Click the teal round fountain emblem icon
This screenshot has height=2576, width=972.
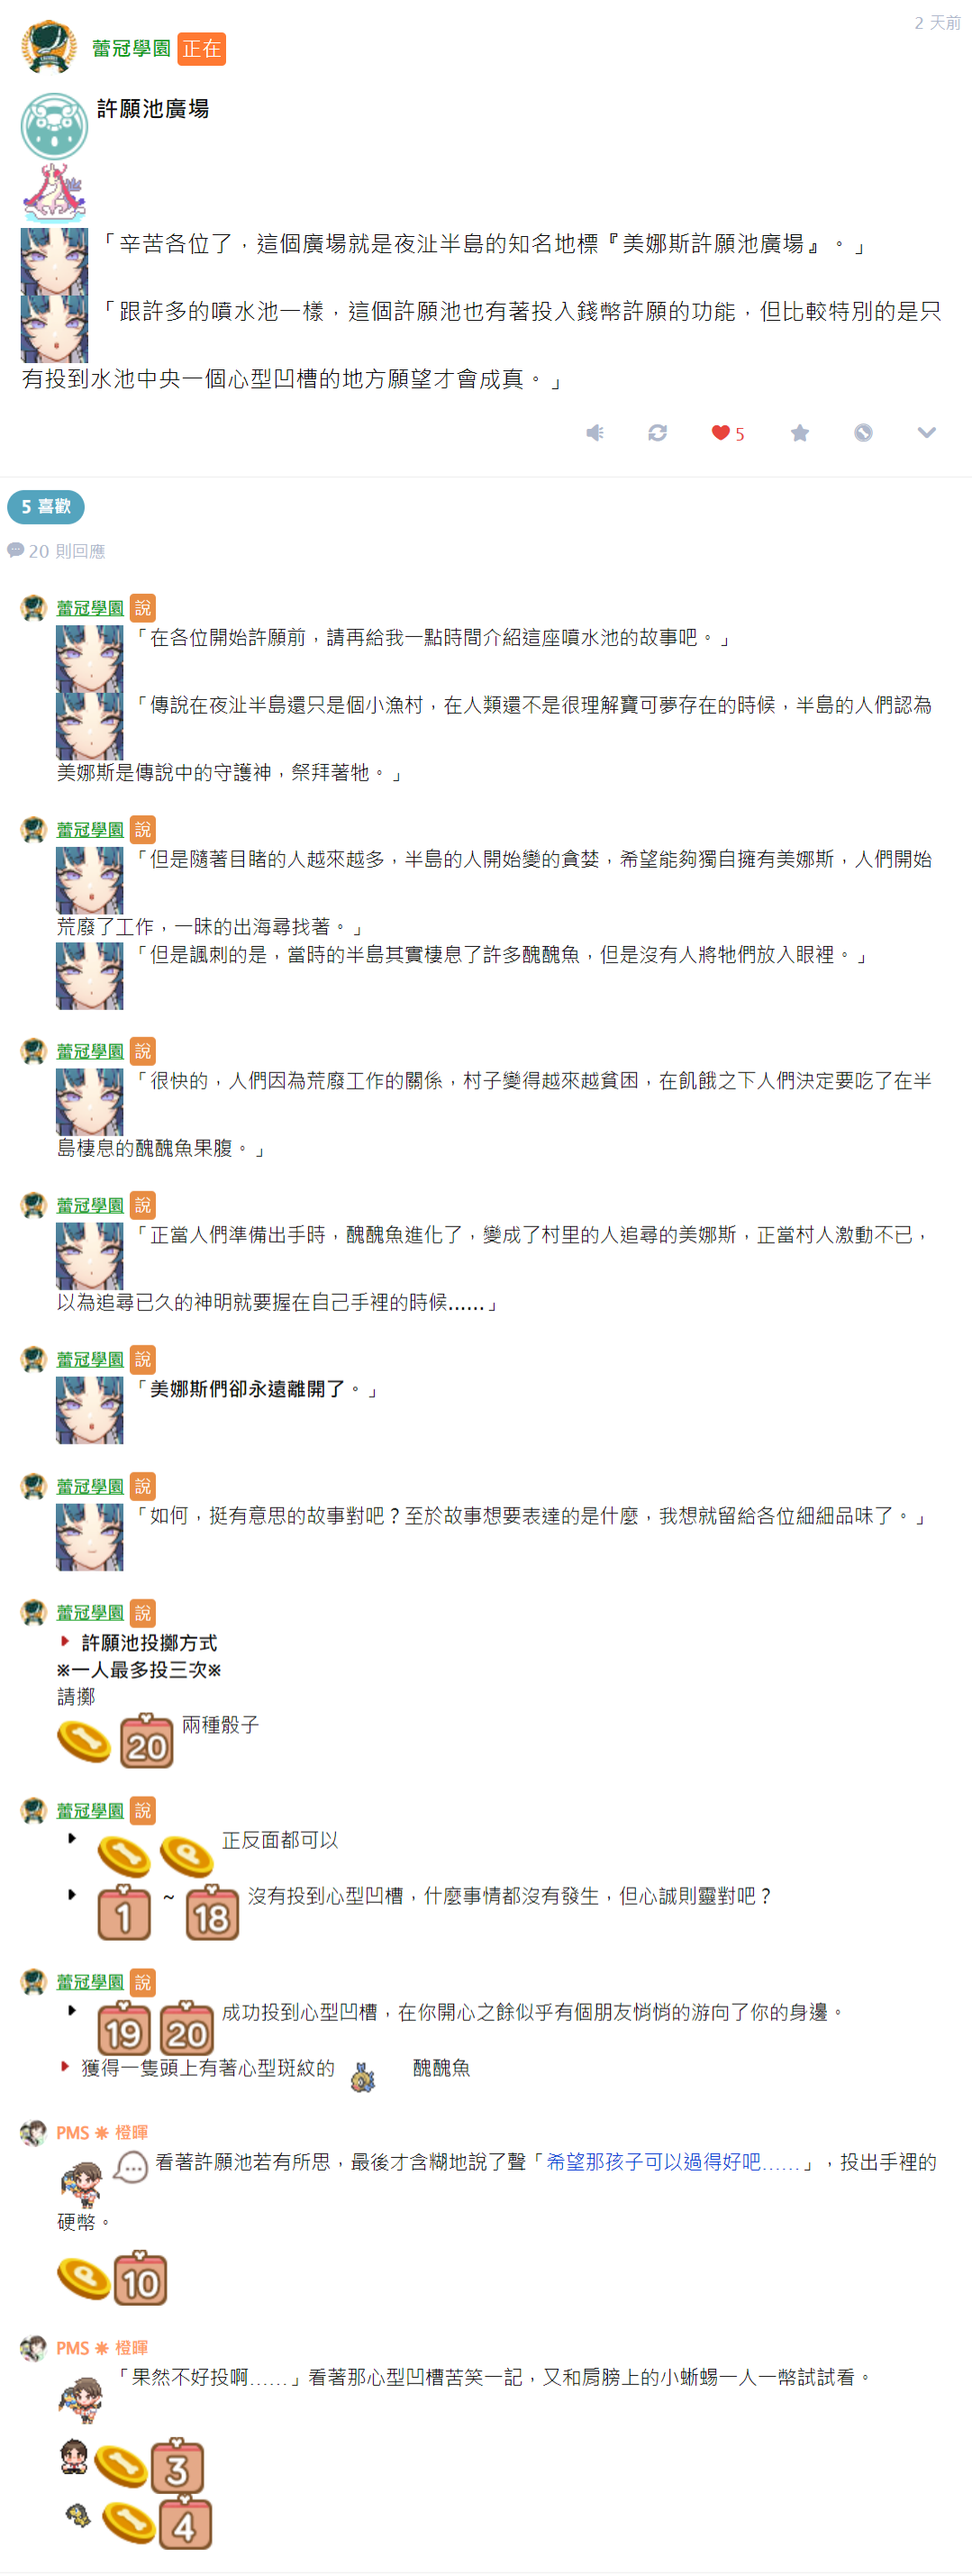[54, 126]
